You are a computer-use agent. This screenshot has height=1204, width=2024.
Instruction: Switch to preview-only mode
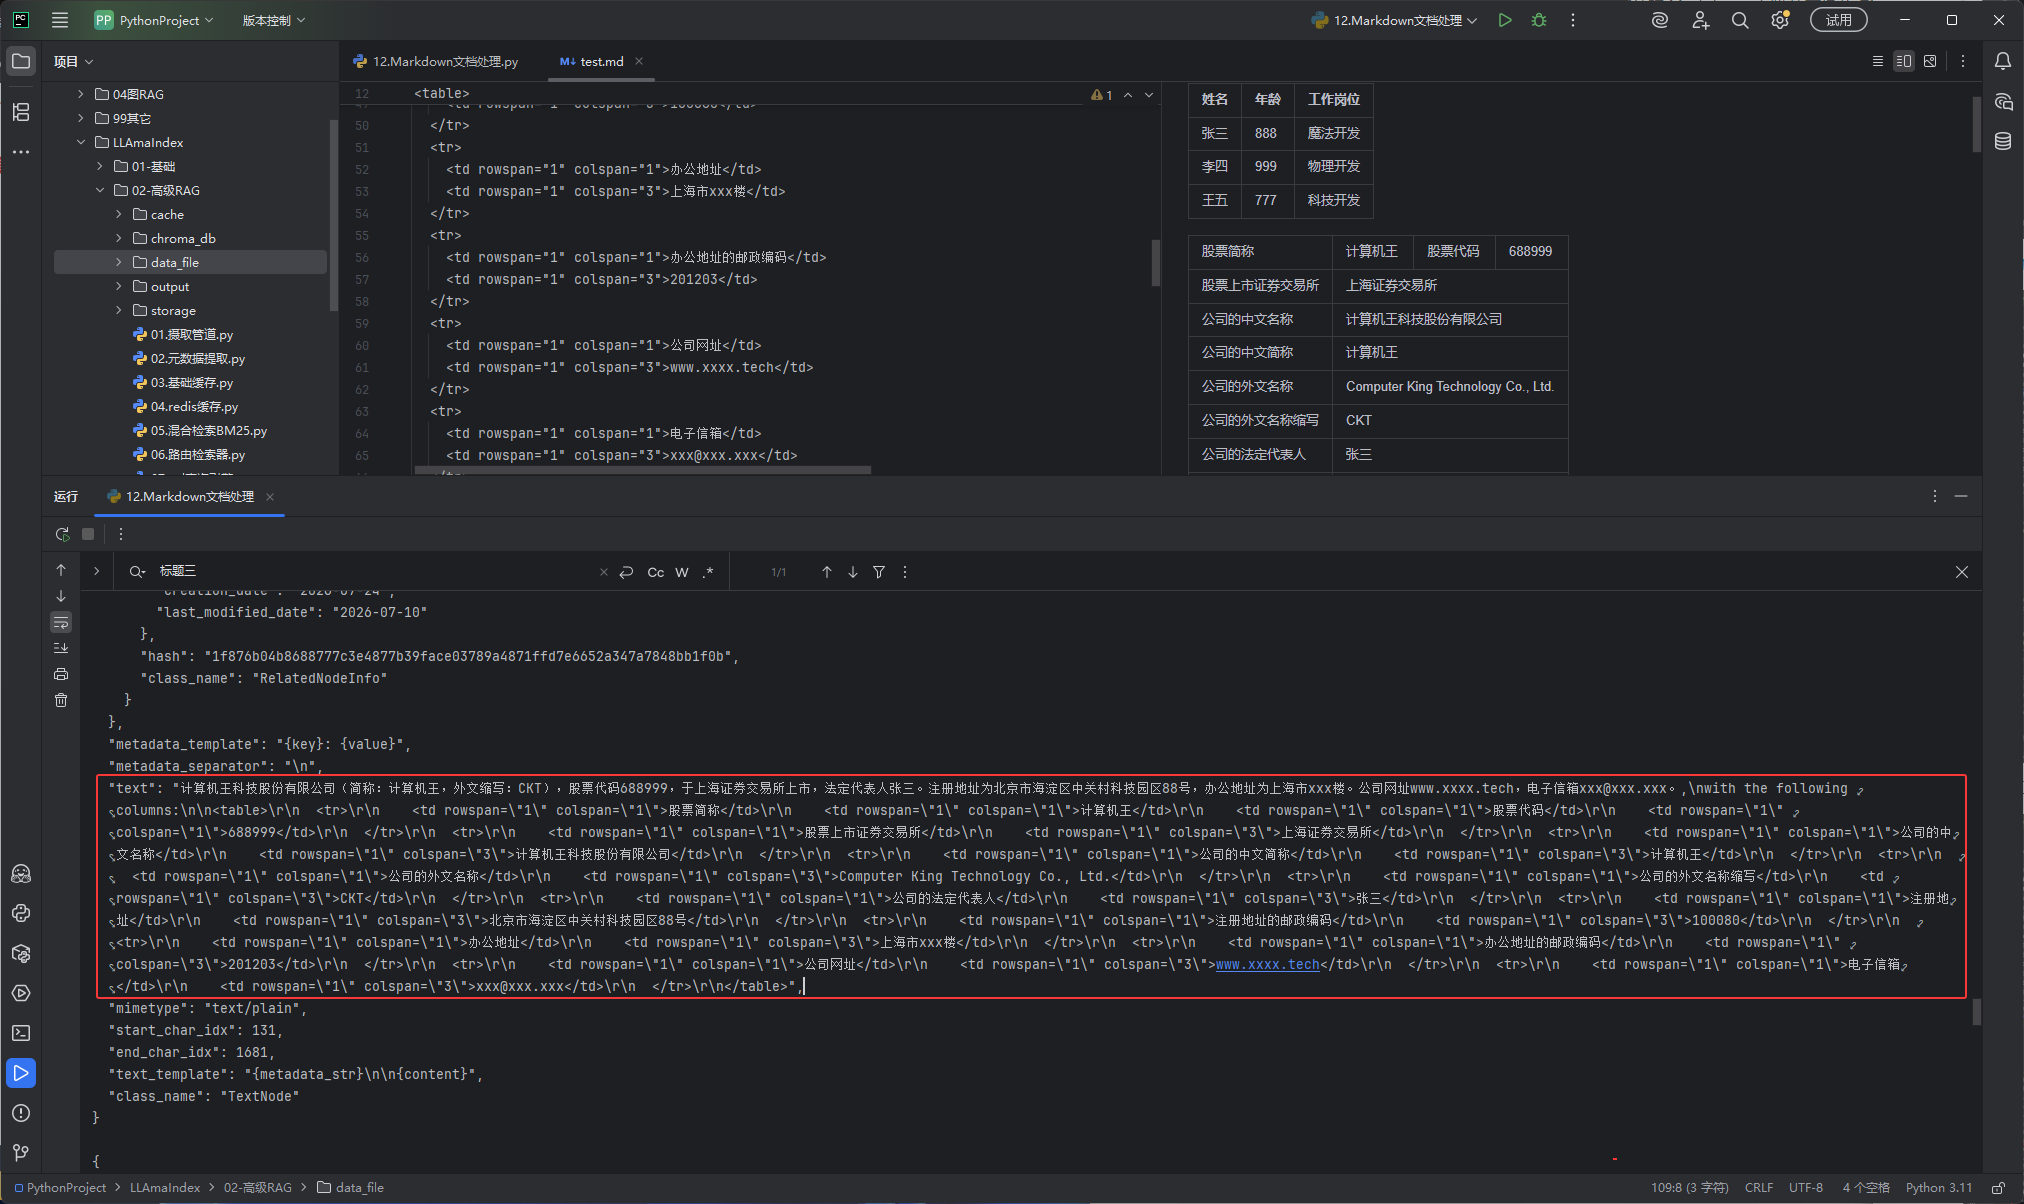click(1930, 61)
